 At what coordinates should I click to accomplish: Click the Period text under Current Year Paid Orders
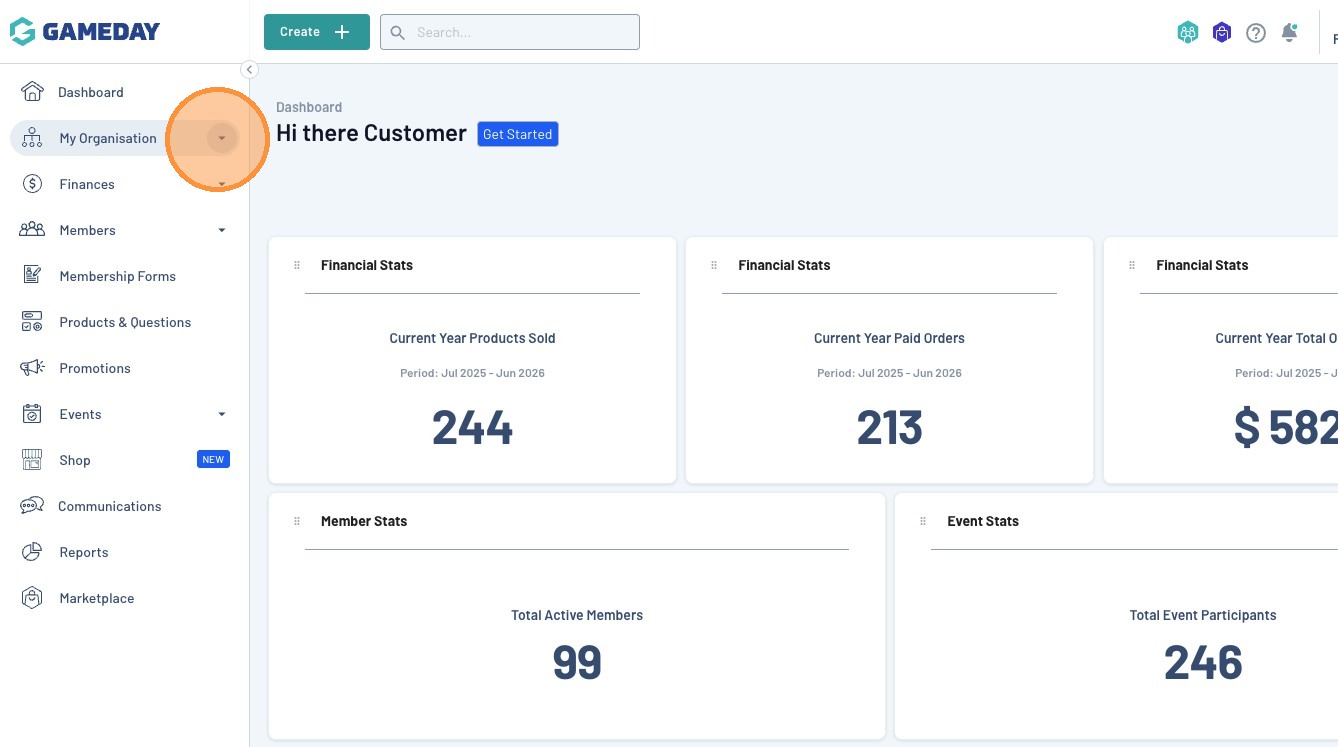[889, 373]
